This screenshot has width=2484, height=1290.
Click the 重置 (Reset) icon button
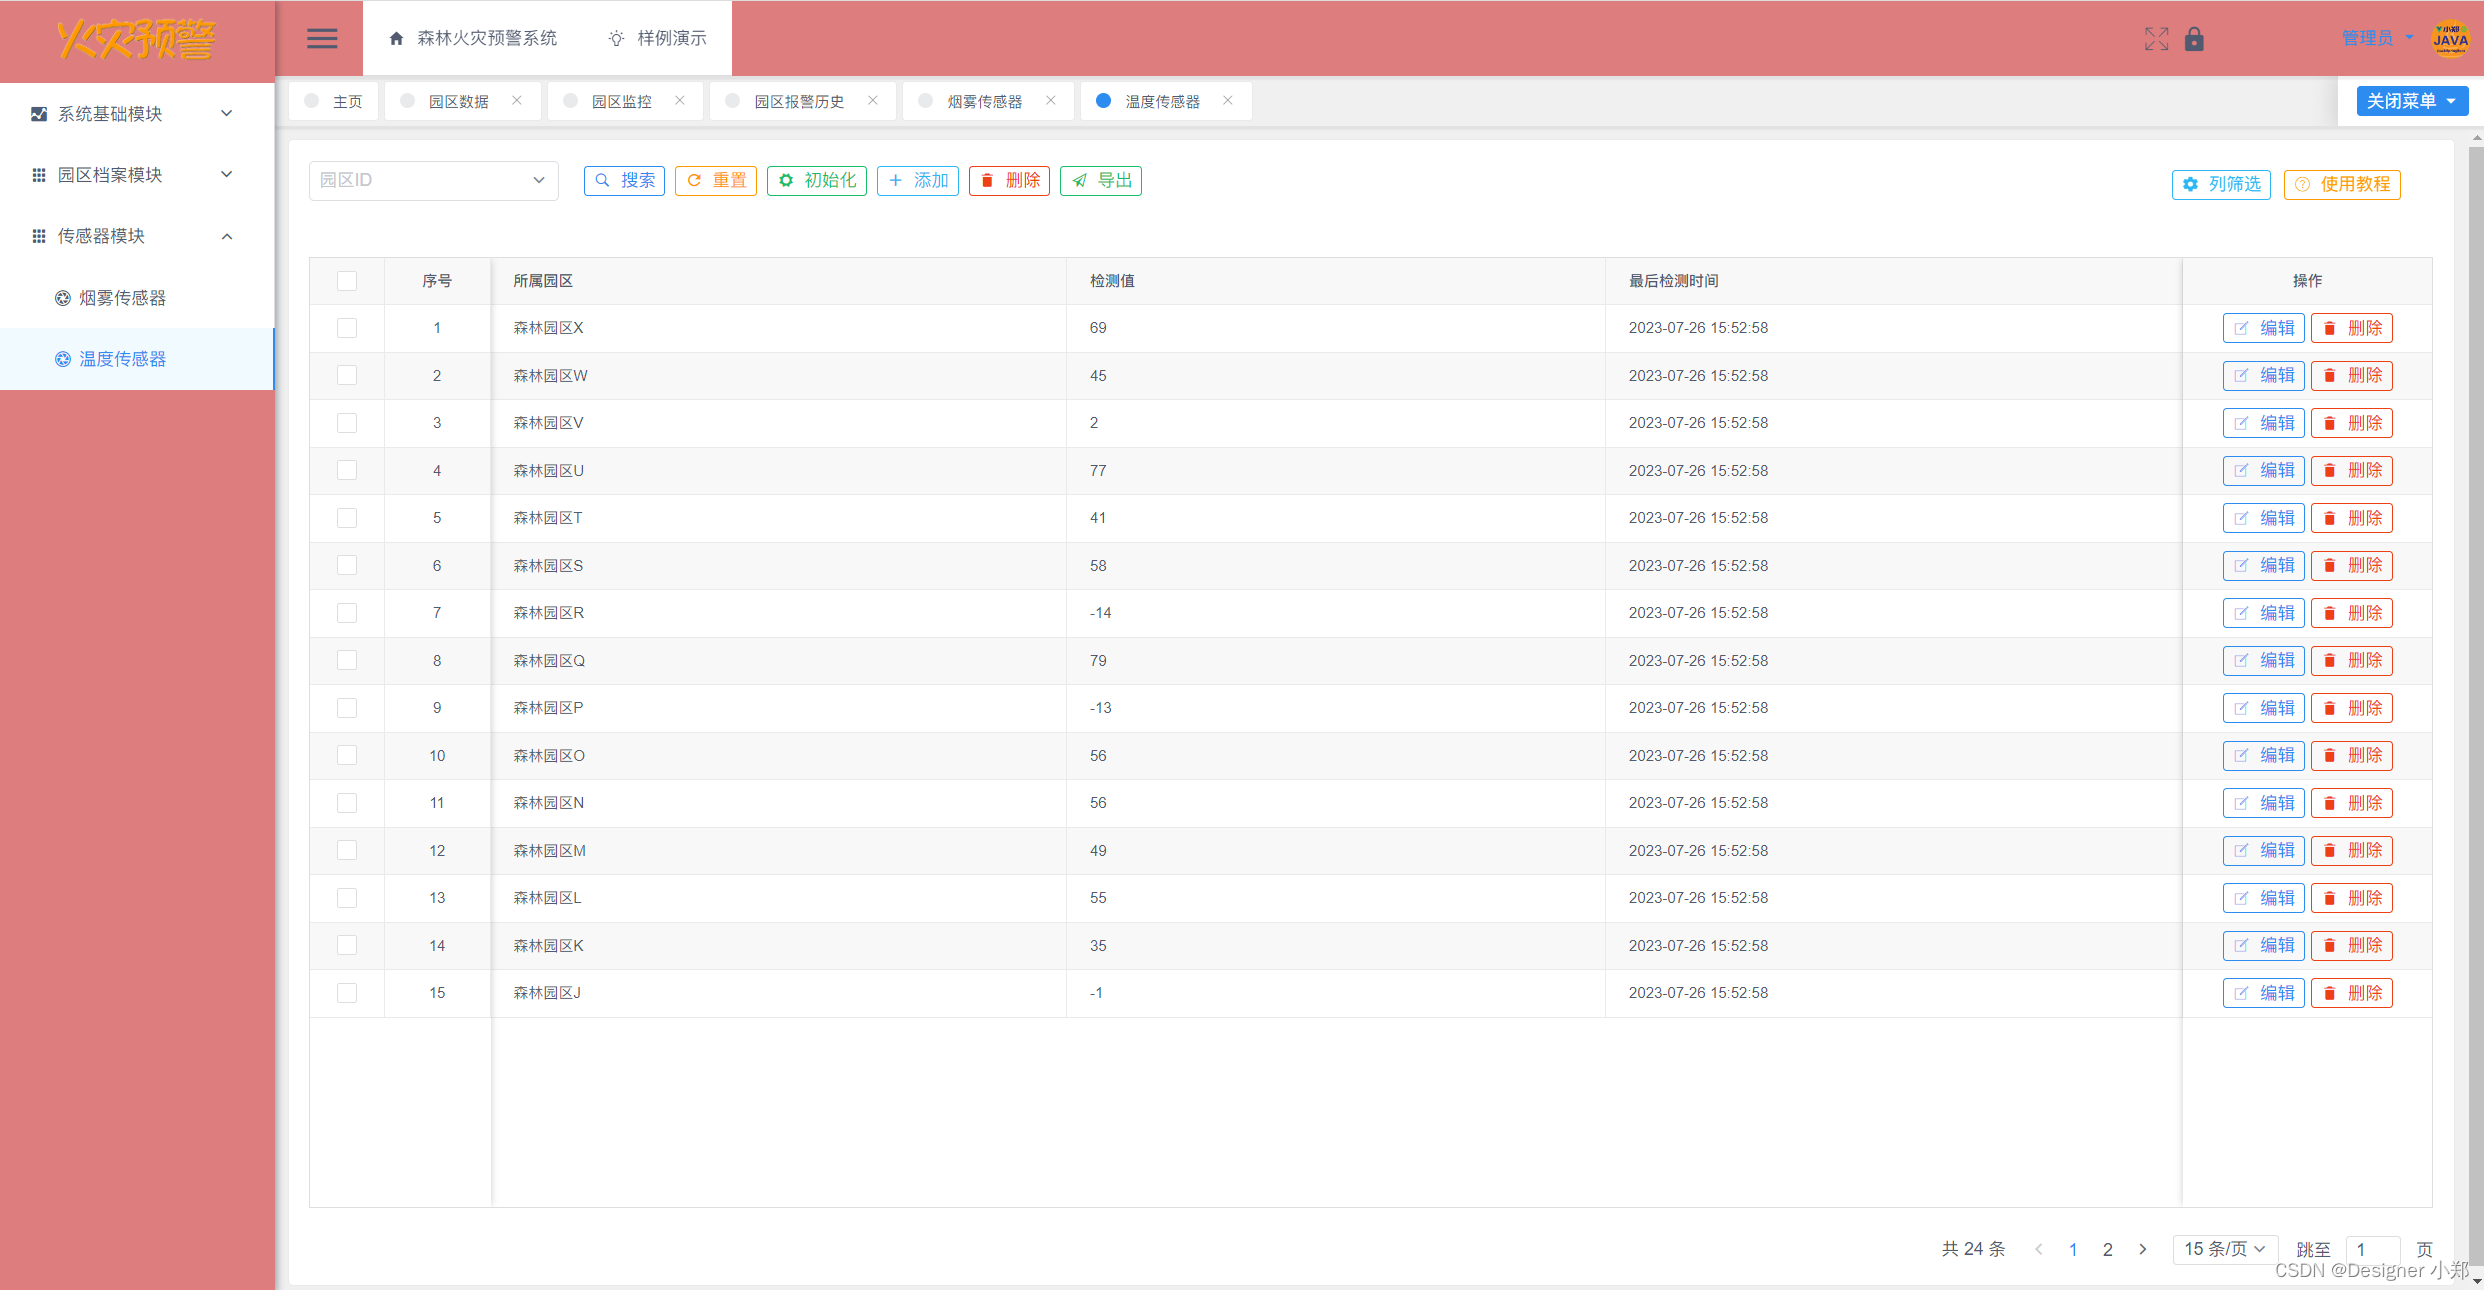(718, 181)
